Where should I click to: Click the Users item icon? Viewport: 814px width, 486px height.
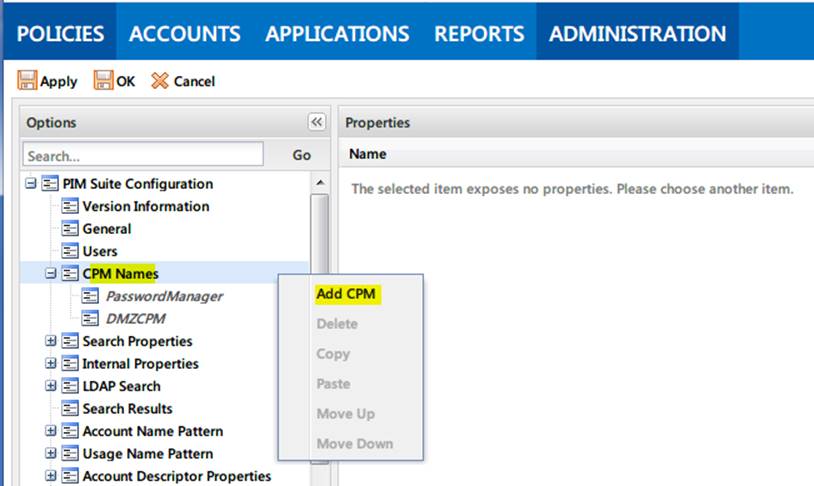pyautogui.click(x=70, y=251)
